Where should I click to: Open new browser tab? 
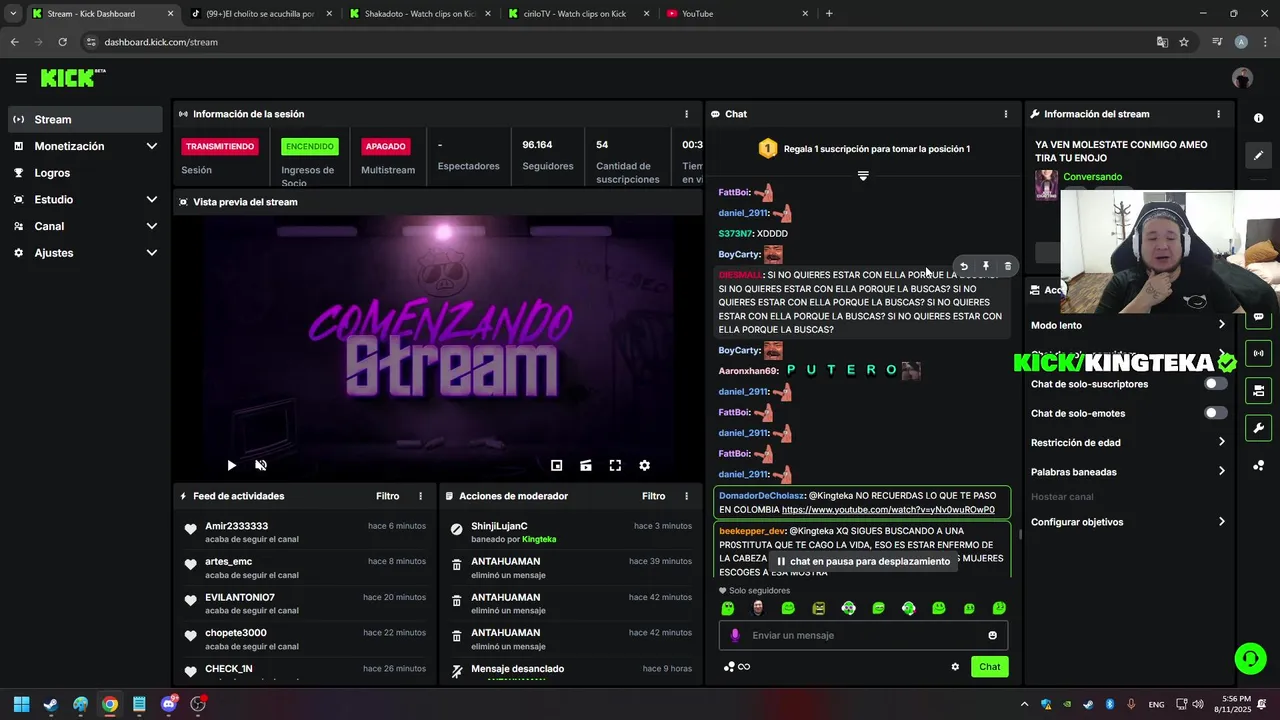[x=829, y=14]
